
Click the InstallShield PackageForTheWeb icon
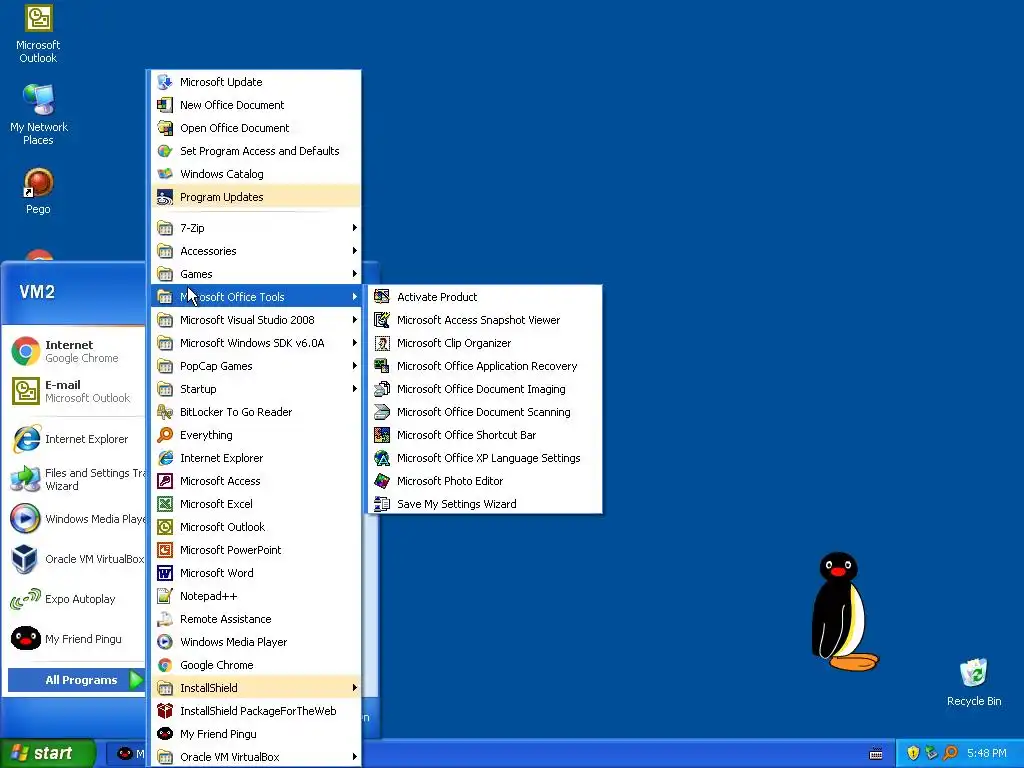165,711
